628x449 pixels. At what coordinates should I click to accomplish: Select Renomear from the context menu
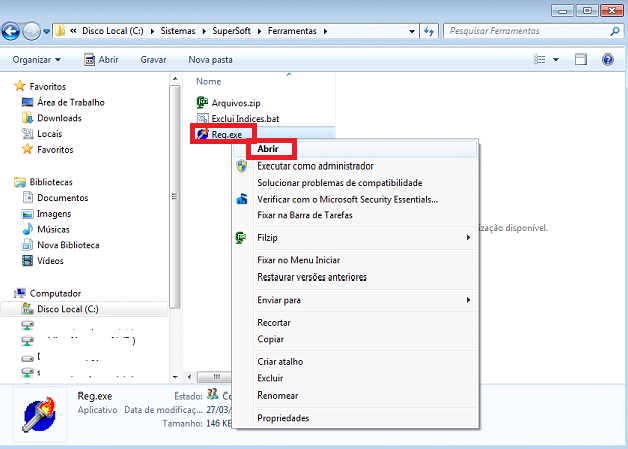point(278,394)
